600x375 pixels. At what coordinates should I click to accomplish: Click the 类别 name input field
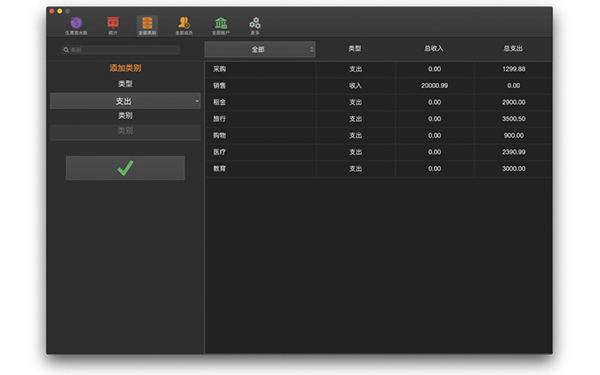pyautogui.click(x=125, y=131)
